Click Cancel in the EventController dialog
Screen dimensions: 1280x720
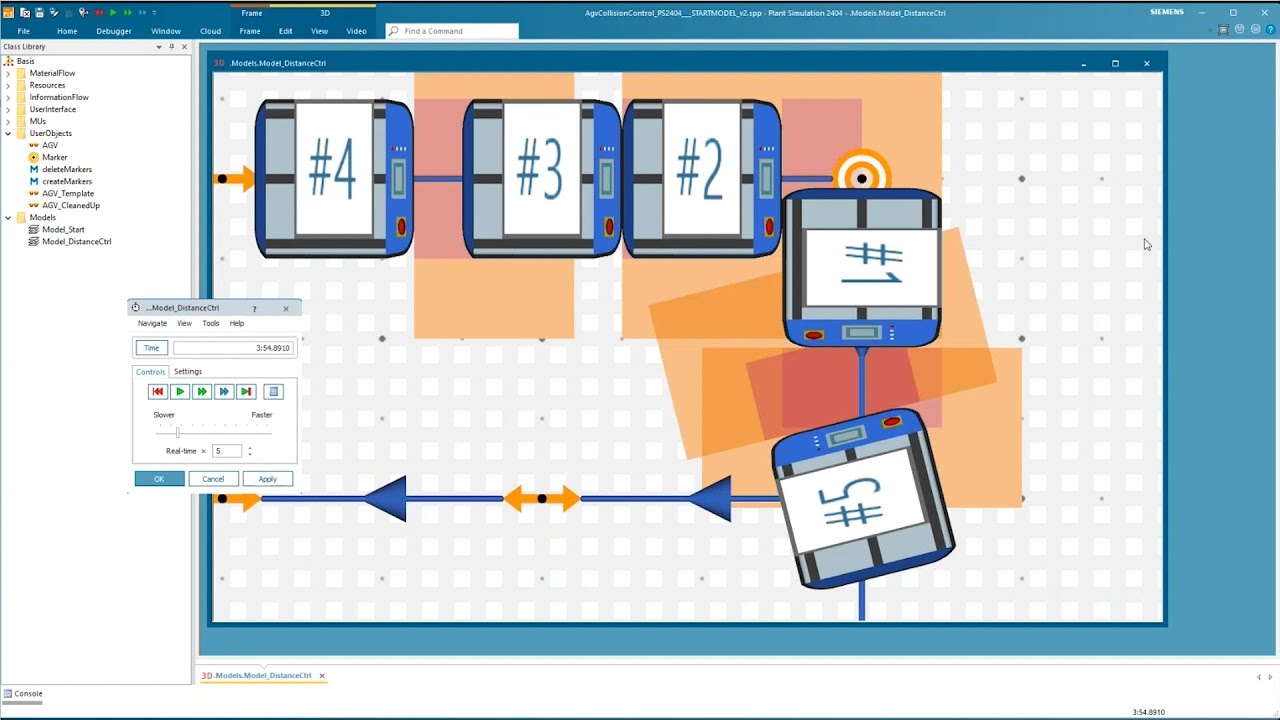[x=213, y=479]
